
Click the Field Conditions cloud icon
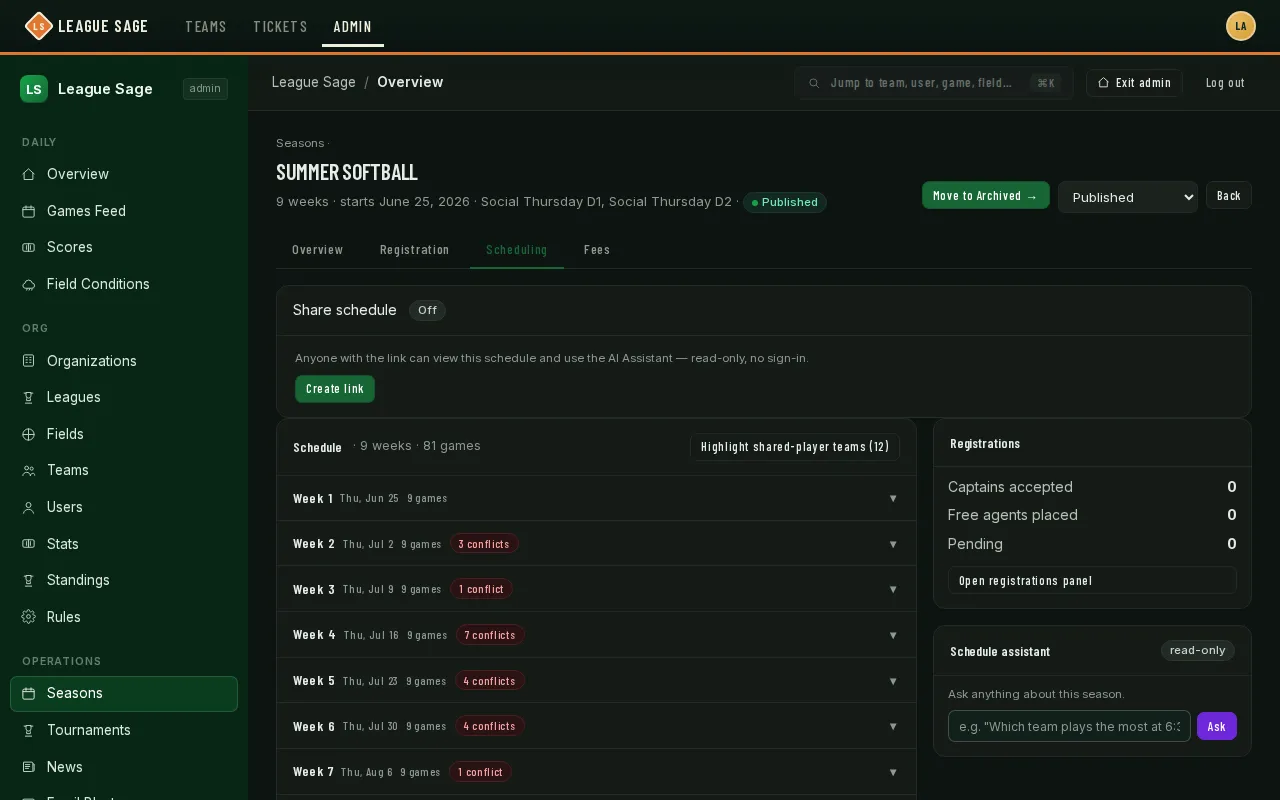pyautogui.click(x=29, y=284)
